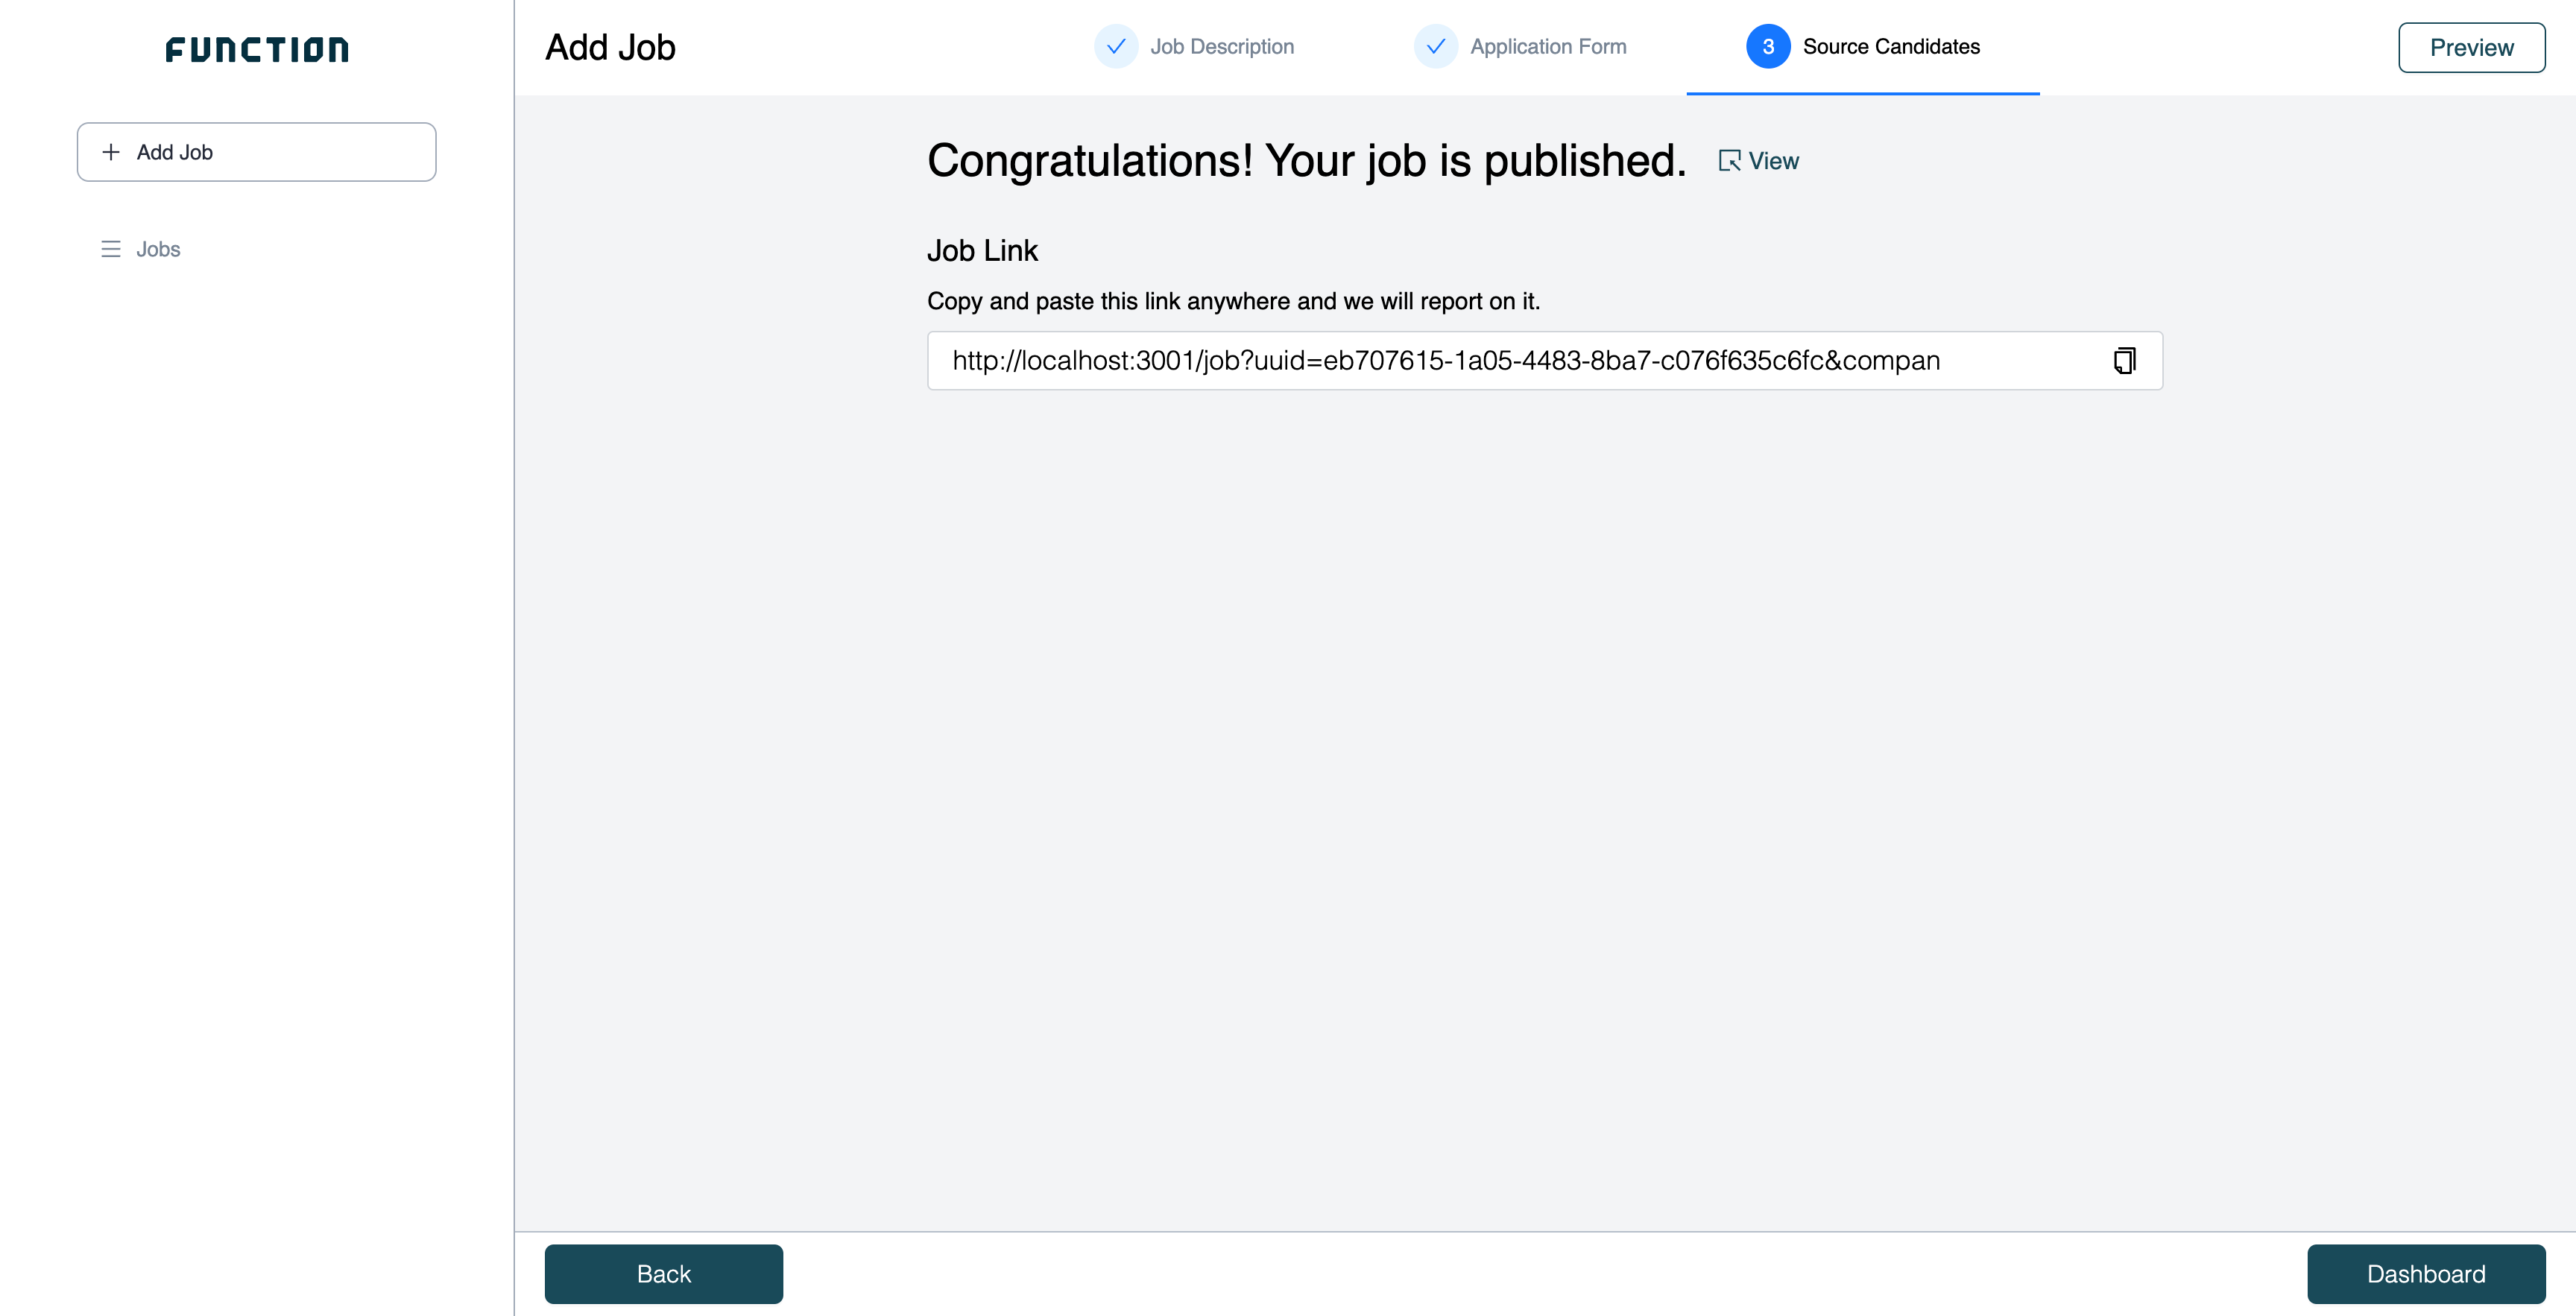The image size is (2576, 1316).
Task: Copy job link with clipboard icon
Action: click(x=2124, y=360)
